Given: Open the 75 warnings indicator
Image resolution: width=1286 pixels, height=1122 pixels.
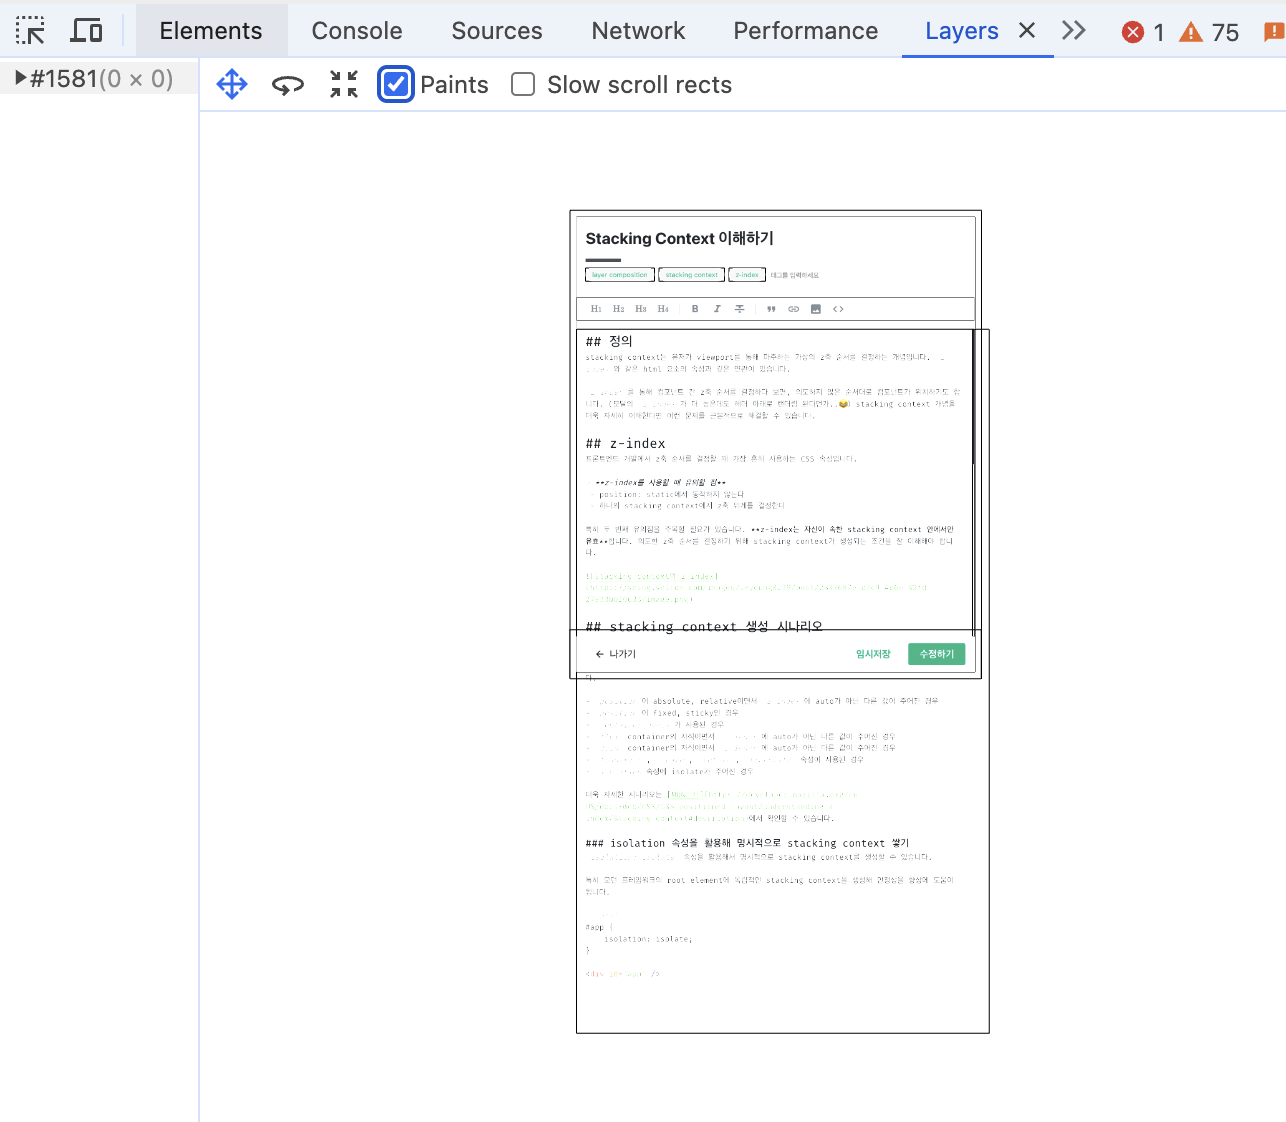Looking at the screenshot, I should pos(1209,32).
